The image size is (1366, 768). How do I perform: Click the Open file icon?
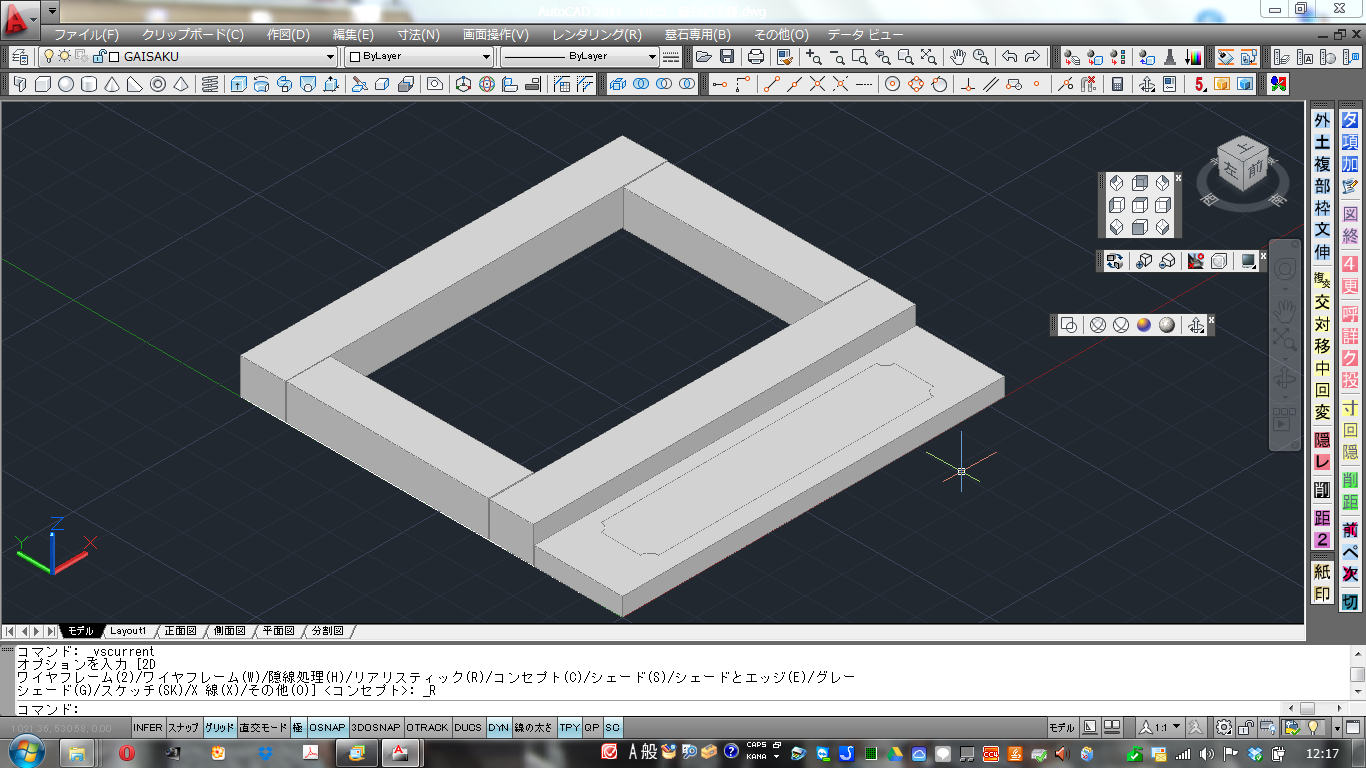704,57
